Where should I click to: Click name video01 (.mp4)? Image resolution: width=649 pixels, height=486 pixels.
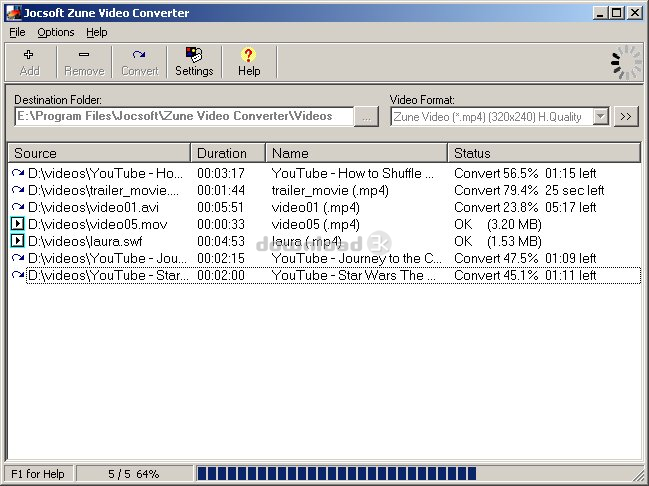315,207
